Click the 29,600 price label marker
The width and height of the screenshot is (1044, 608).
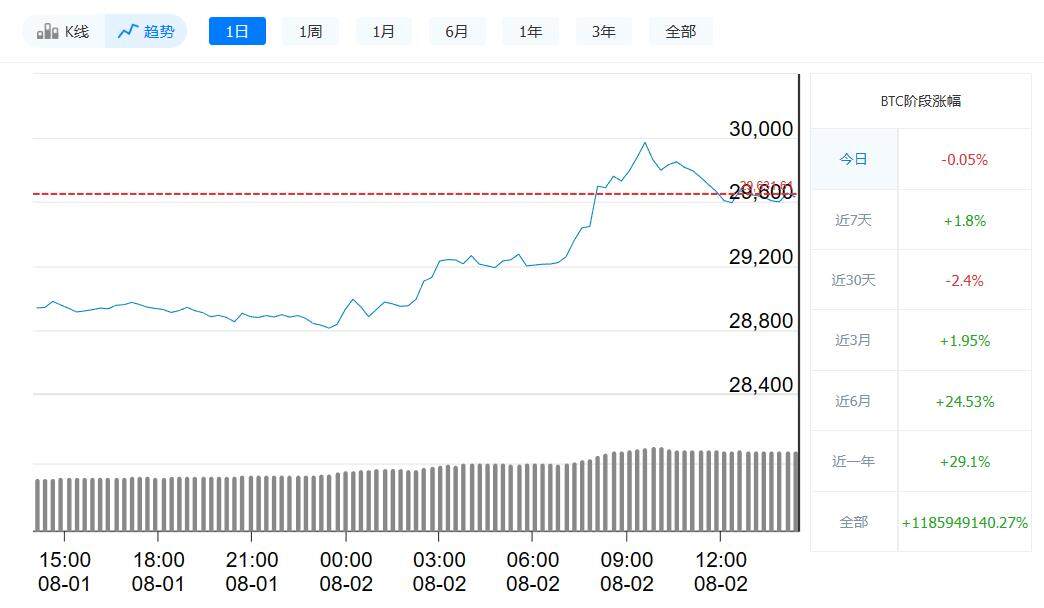[764, 191]
